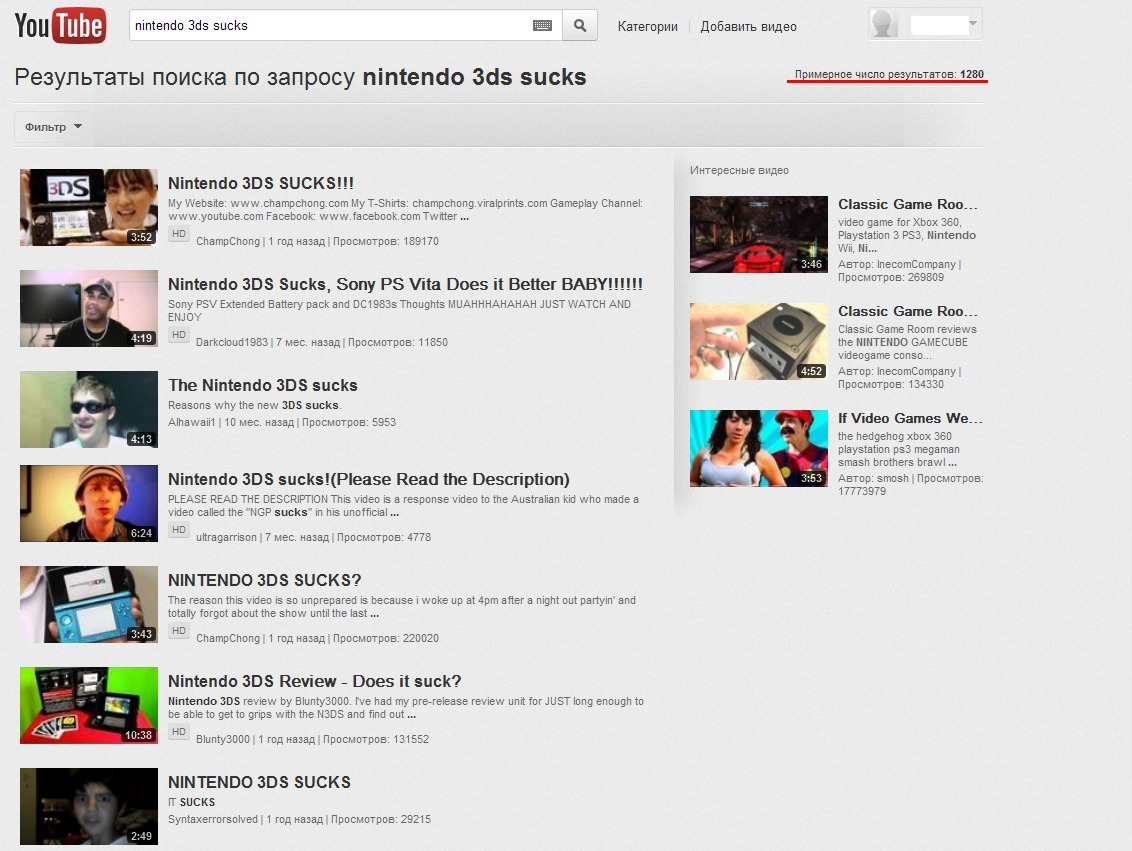
Task: Expand the Фильтр dropdown
Action: (x=53, y=127)
